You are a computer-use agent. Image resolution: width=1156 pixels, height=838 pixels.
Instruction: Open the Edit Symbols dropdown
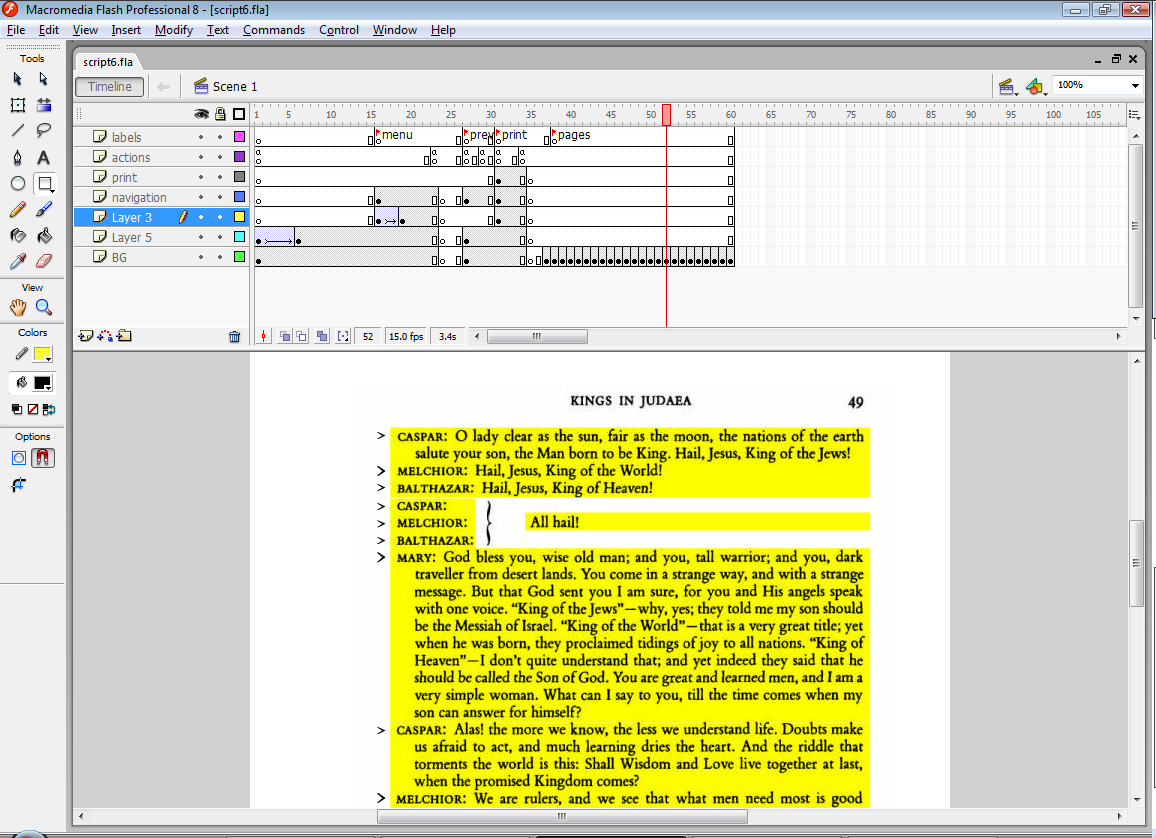click(1037, 88)
